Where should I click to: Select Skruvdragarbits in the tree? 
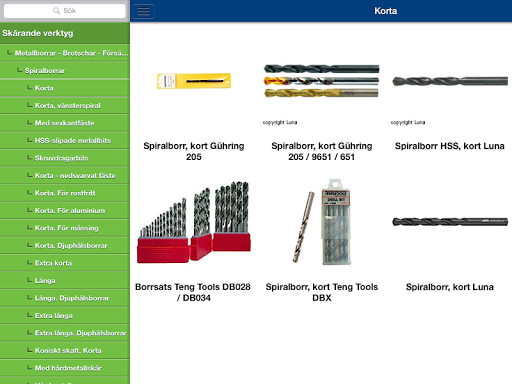pos(65,158)
